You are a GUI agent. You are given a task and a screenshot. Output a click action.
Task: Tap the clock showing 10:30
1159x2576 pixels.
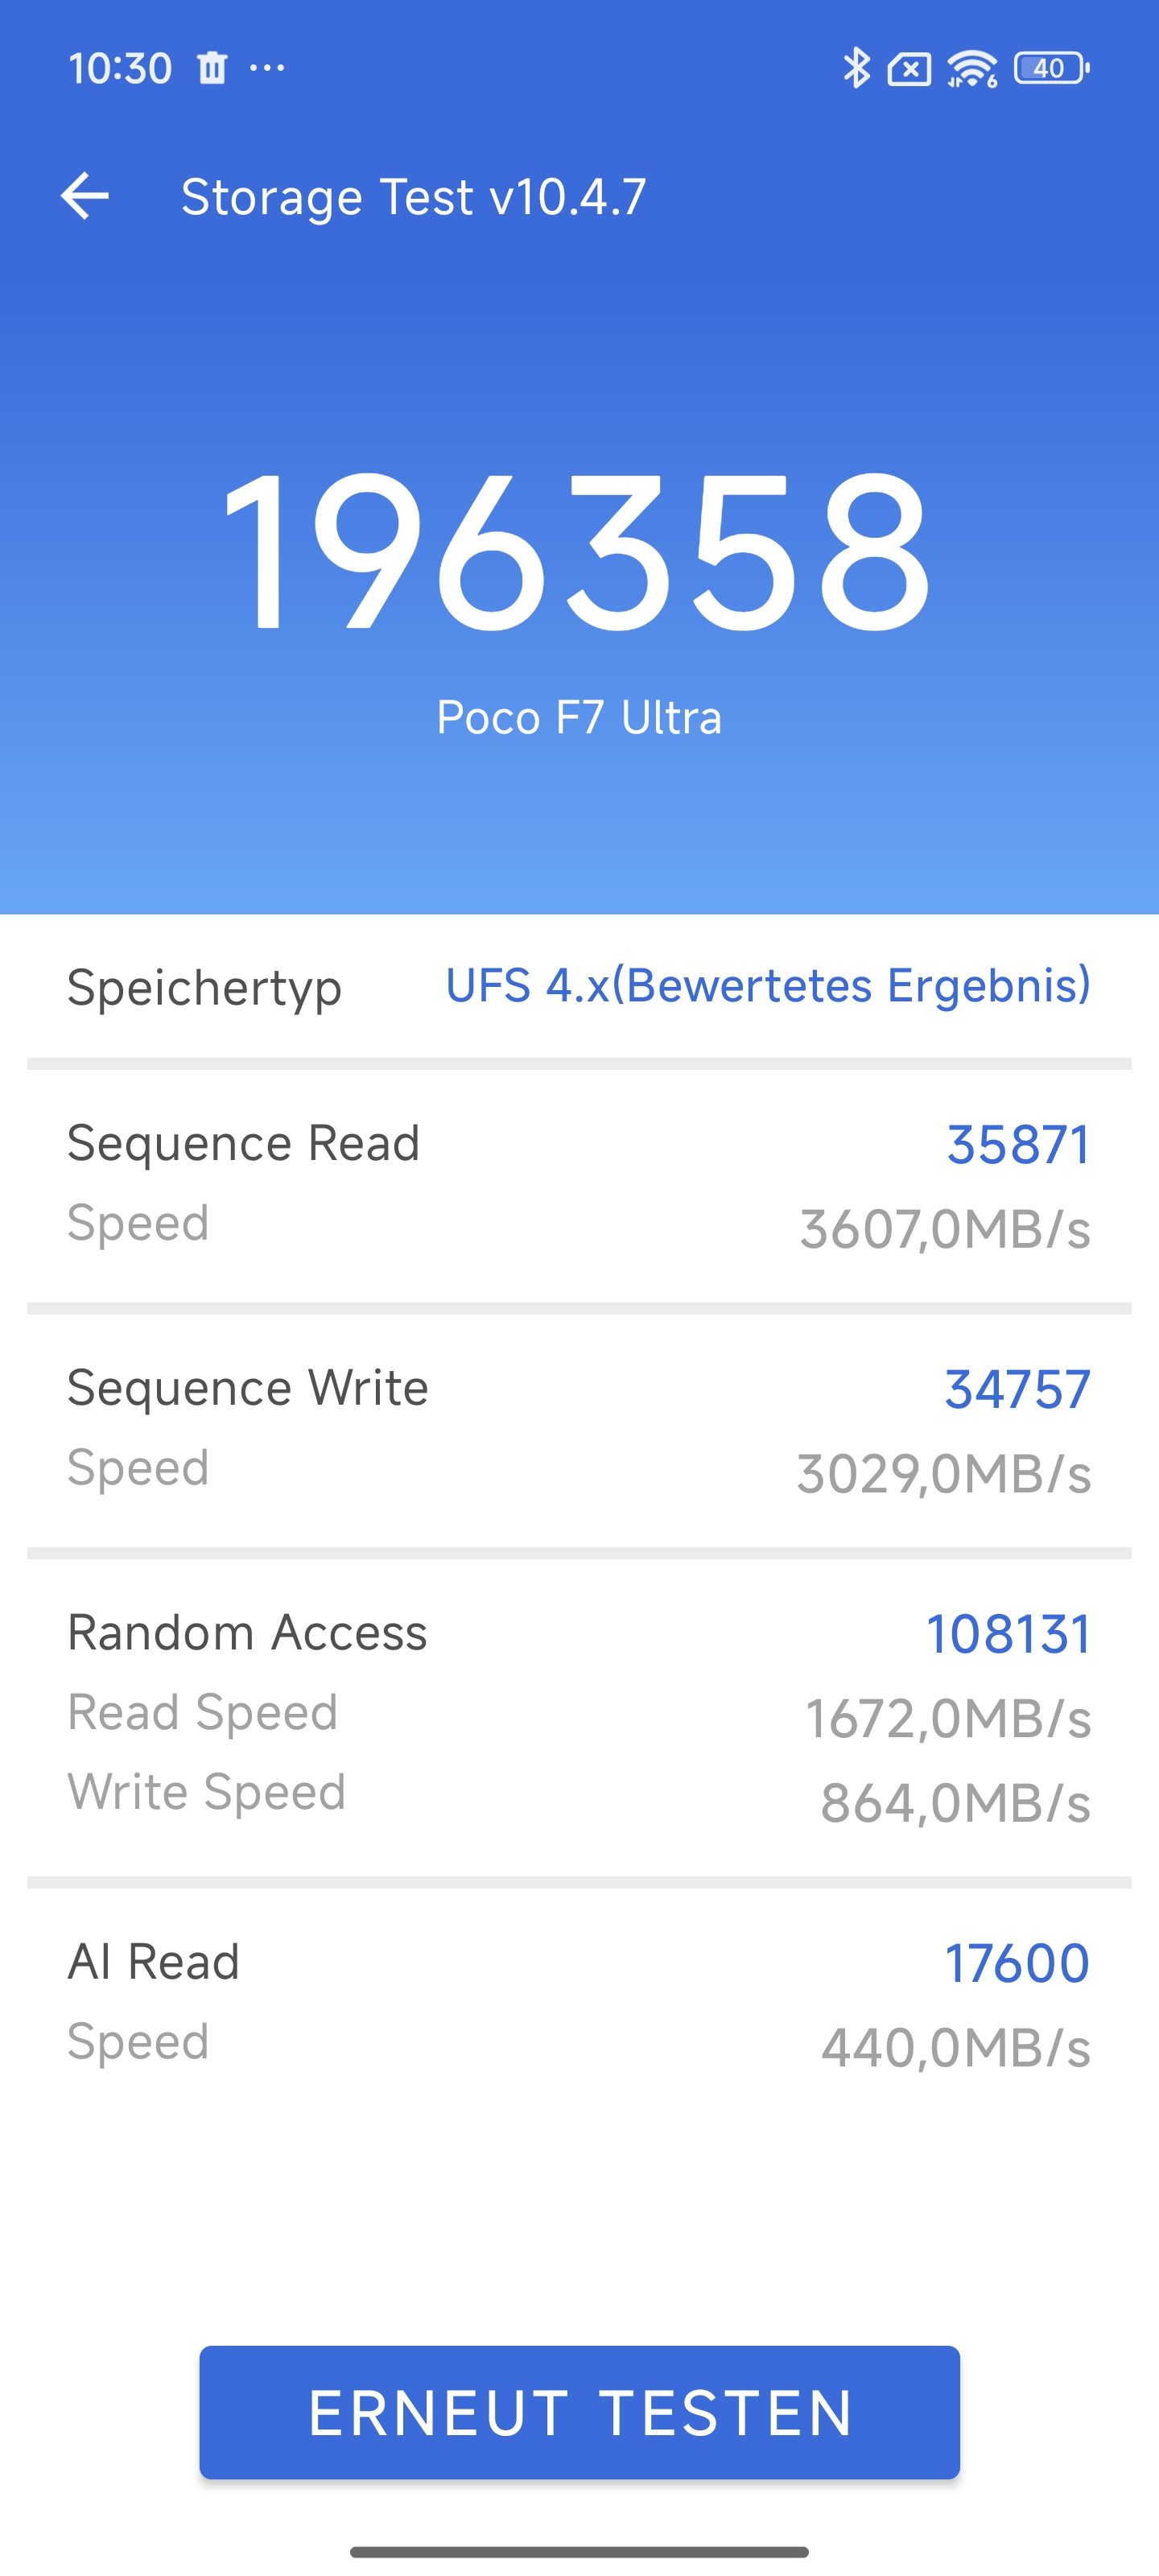click(120, 68)
